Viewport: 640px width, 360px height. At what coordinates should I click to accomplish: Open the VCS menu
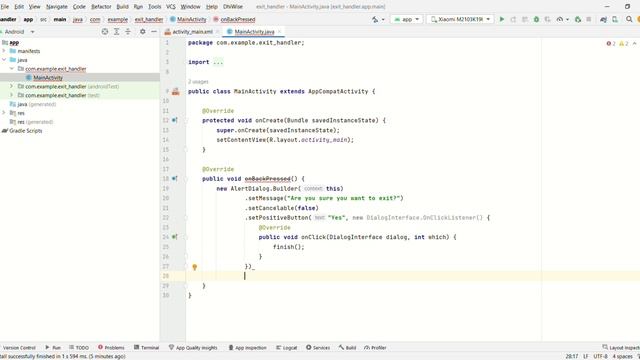(x=171, y=7)
